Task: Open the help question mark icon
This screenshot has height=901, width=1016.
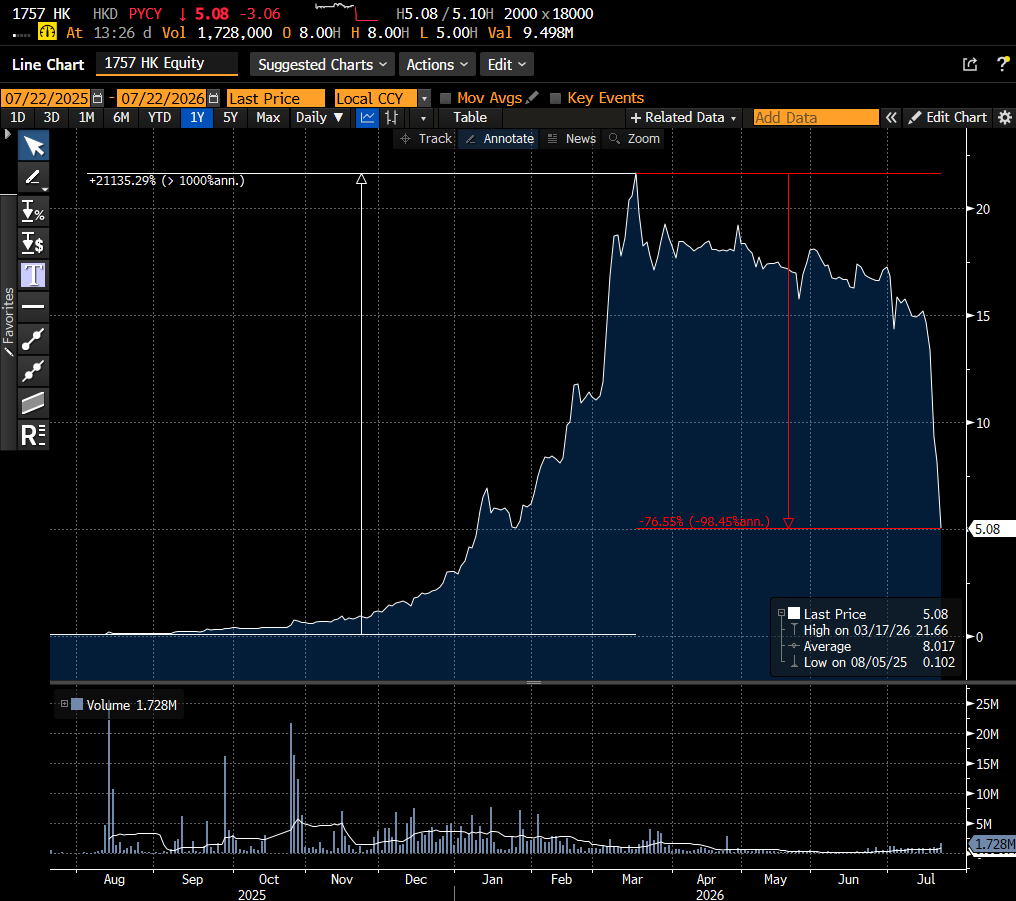Action: click(1002, 63)
